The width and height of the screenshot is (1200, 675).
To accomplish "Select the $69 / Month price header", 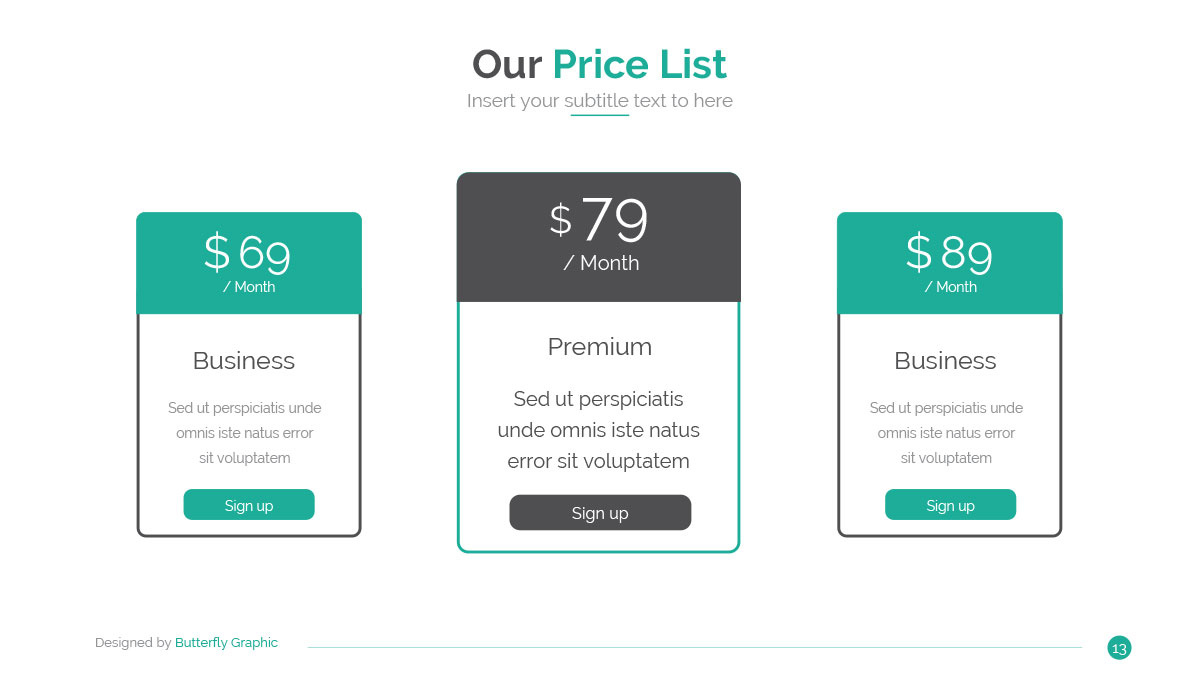I will point(249,263).
